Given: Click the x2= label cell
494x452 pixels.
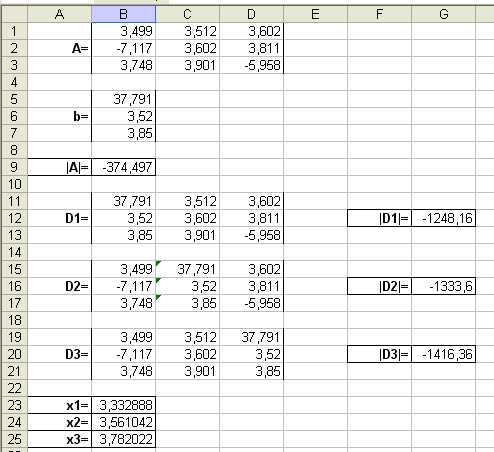Looking at the screenshot, I should [x=59, y=422].
